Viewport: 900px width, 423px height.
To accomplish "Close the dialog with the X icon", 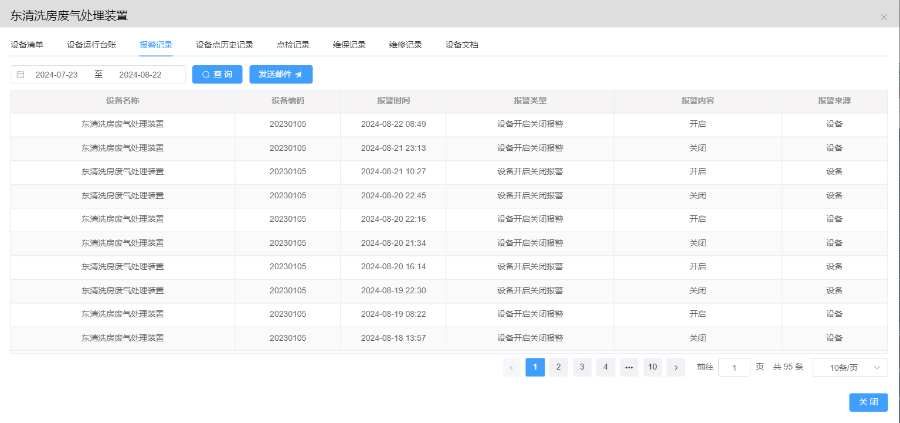I will click(x=883, y=17).
